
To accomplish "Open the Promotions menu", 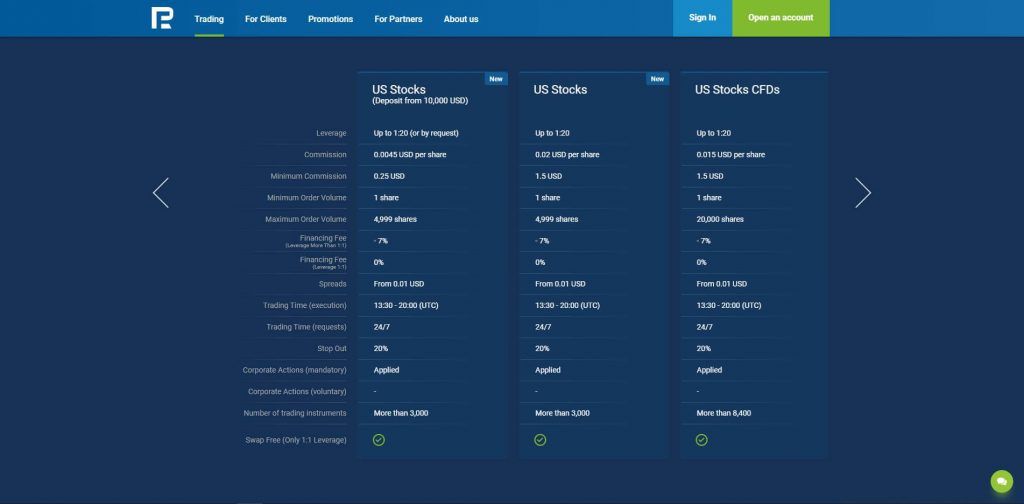I will (330, 19).
